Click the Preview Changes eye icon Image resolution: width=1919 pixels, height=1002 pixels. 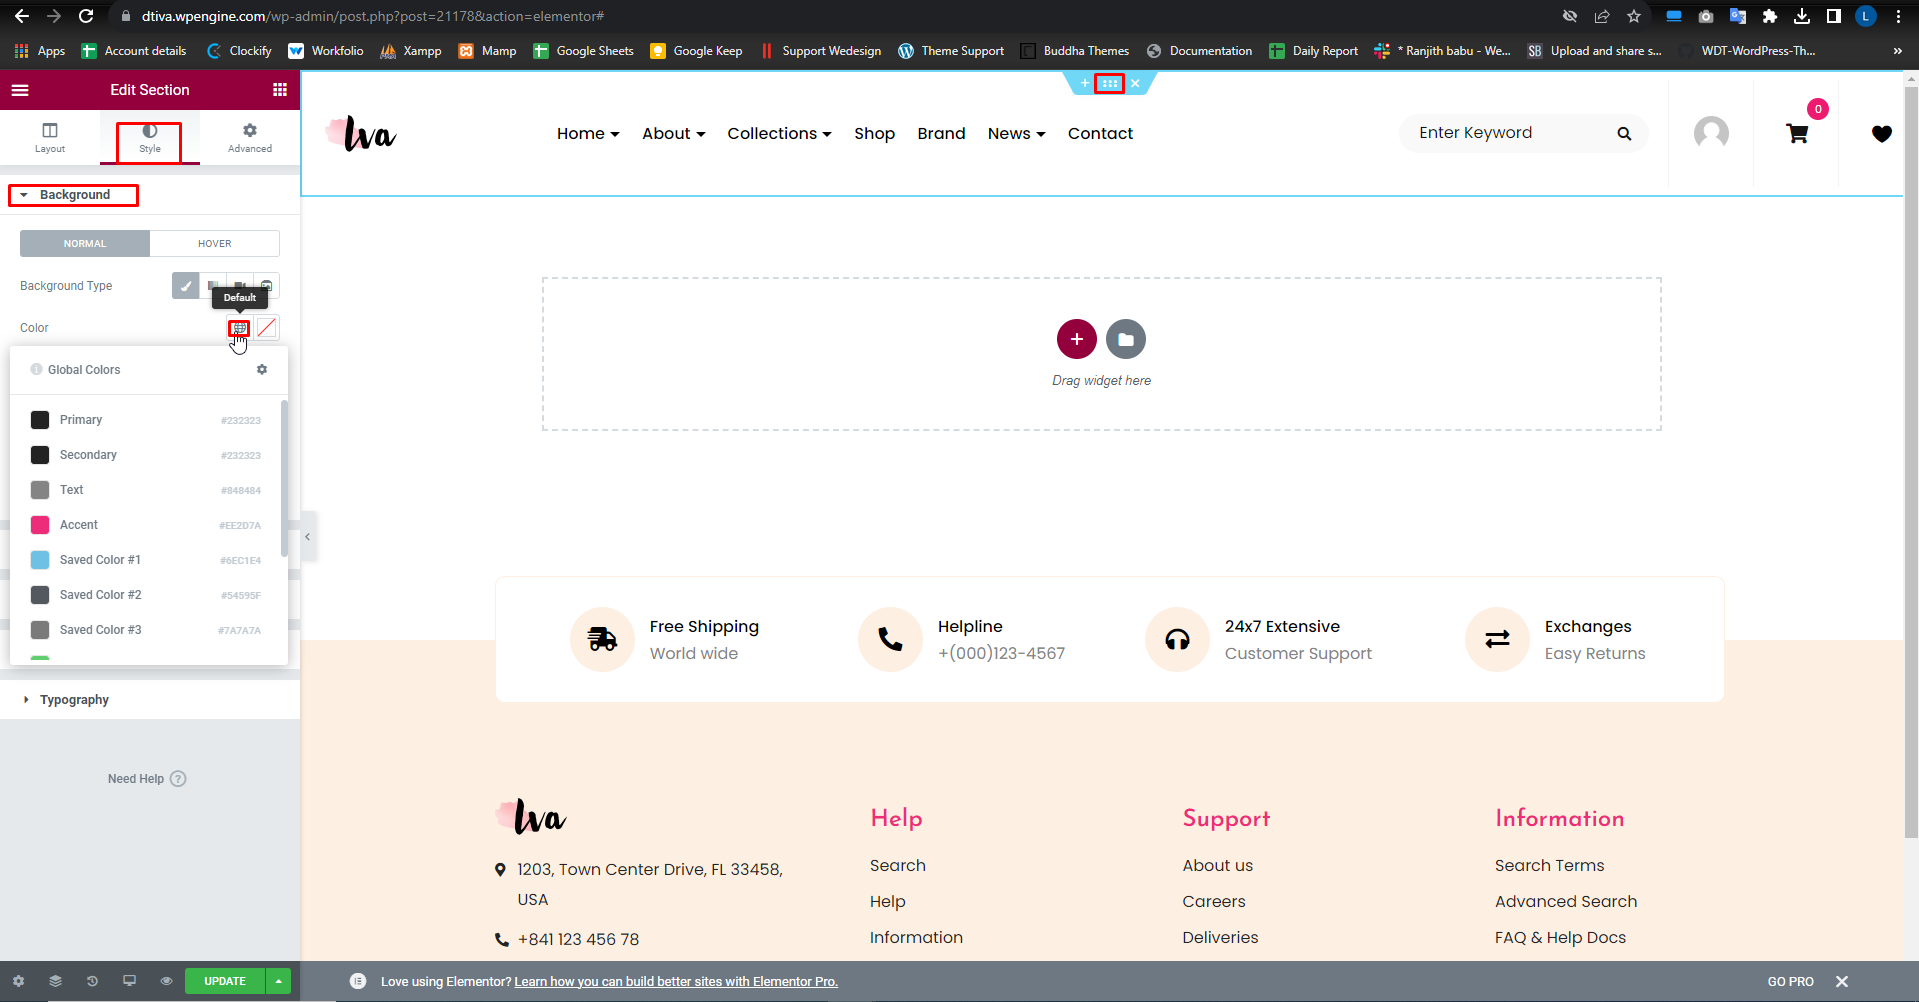[166, 982]
